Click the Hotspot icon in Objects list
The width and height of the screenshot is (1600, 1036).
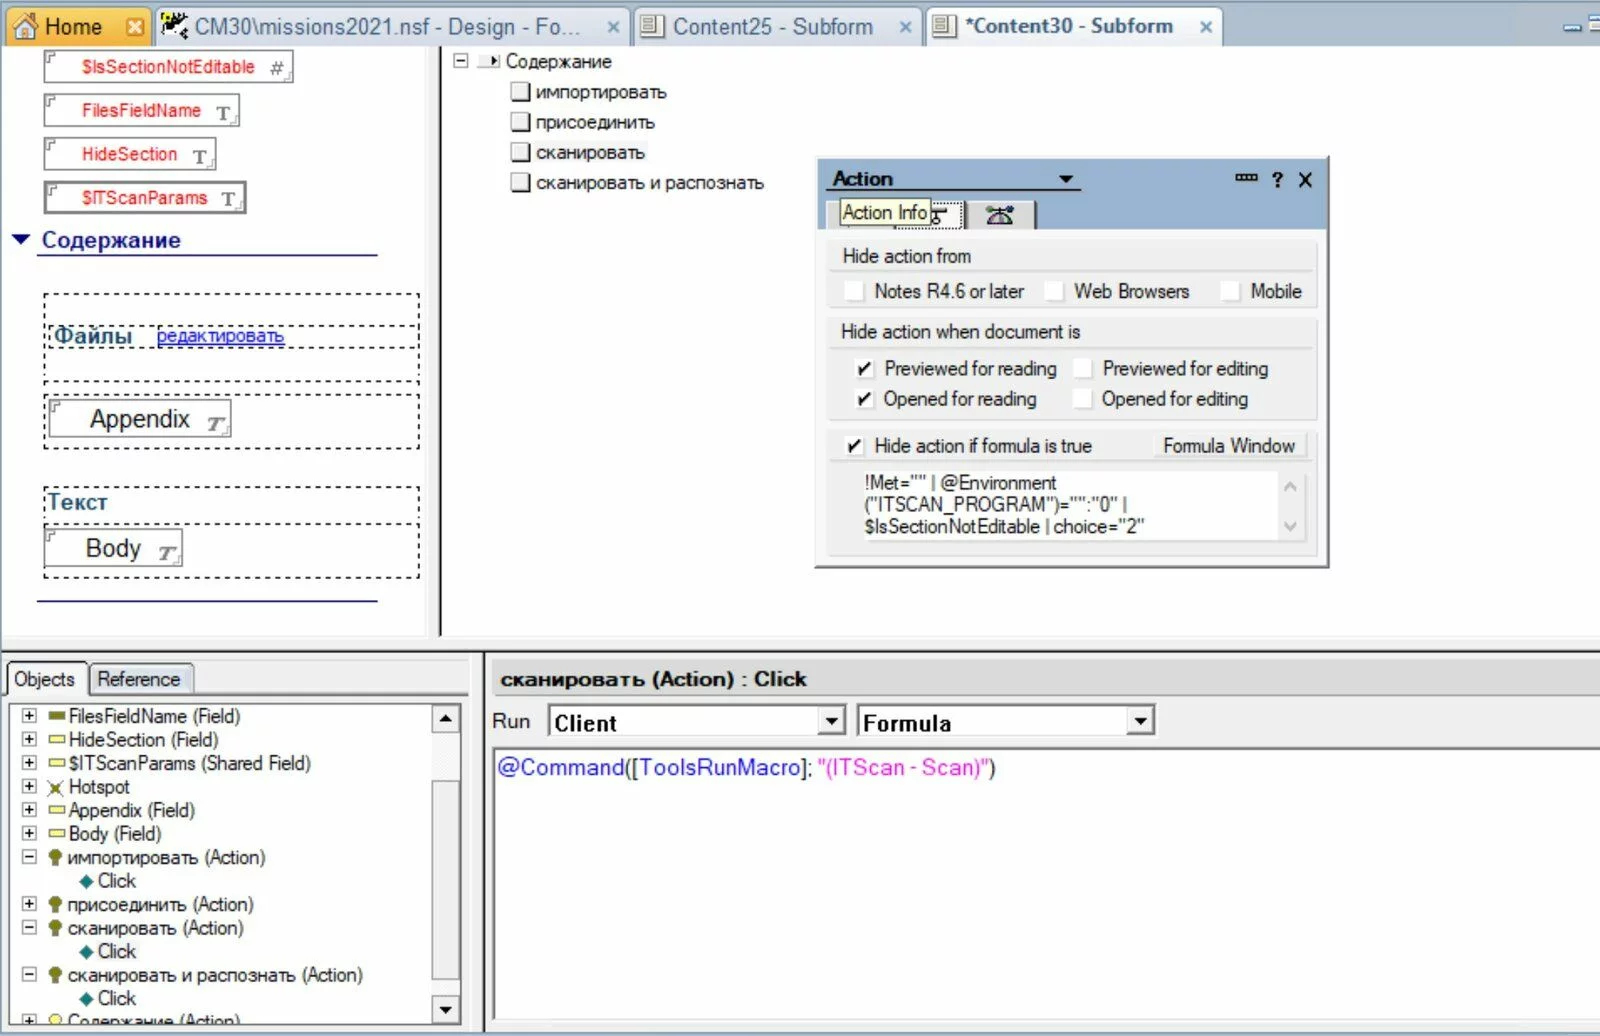(x=56, y=787)
